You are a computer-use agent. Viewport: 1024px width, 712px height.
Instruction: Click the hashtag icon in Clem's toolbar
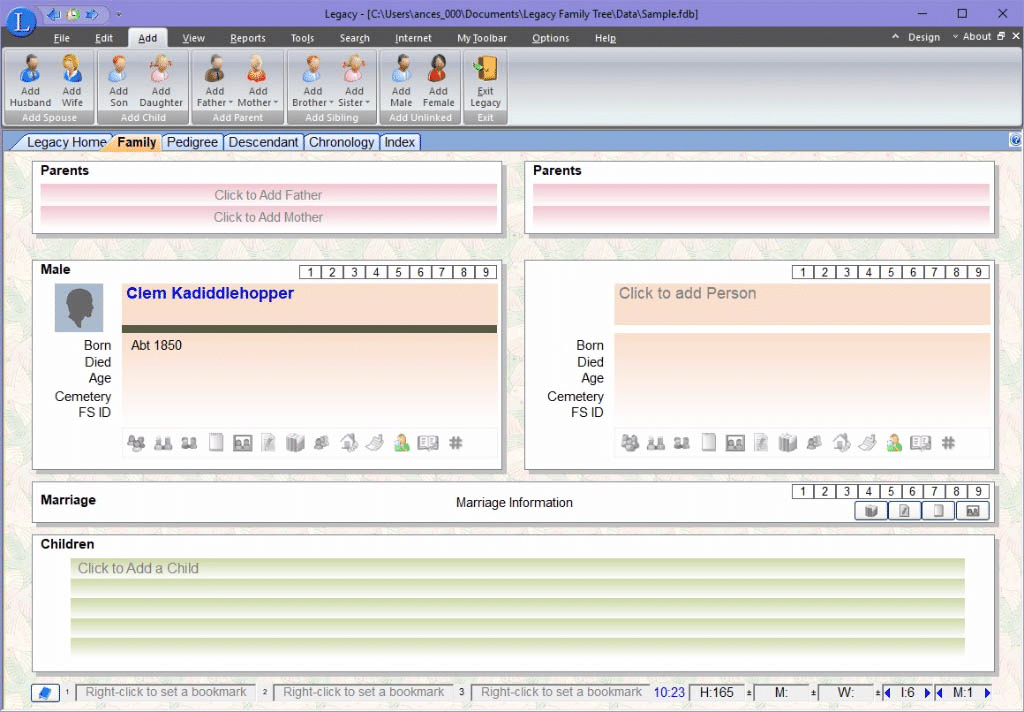pos(456,443)
